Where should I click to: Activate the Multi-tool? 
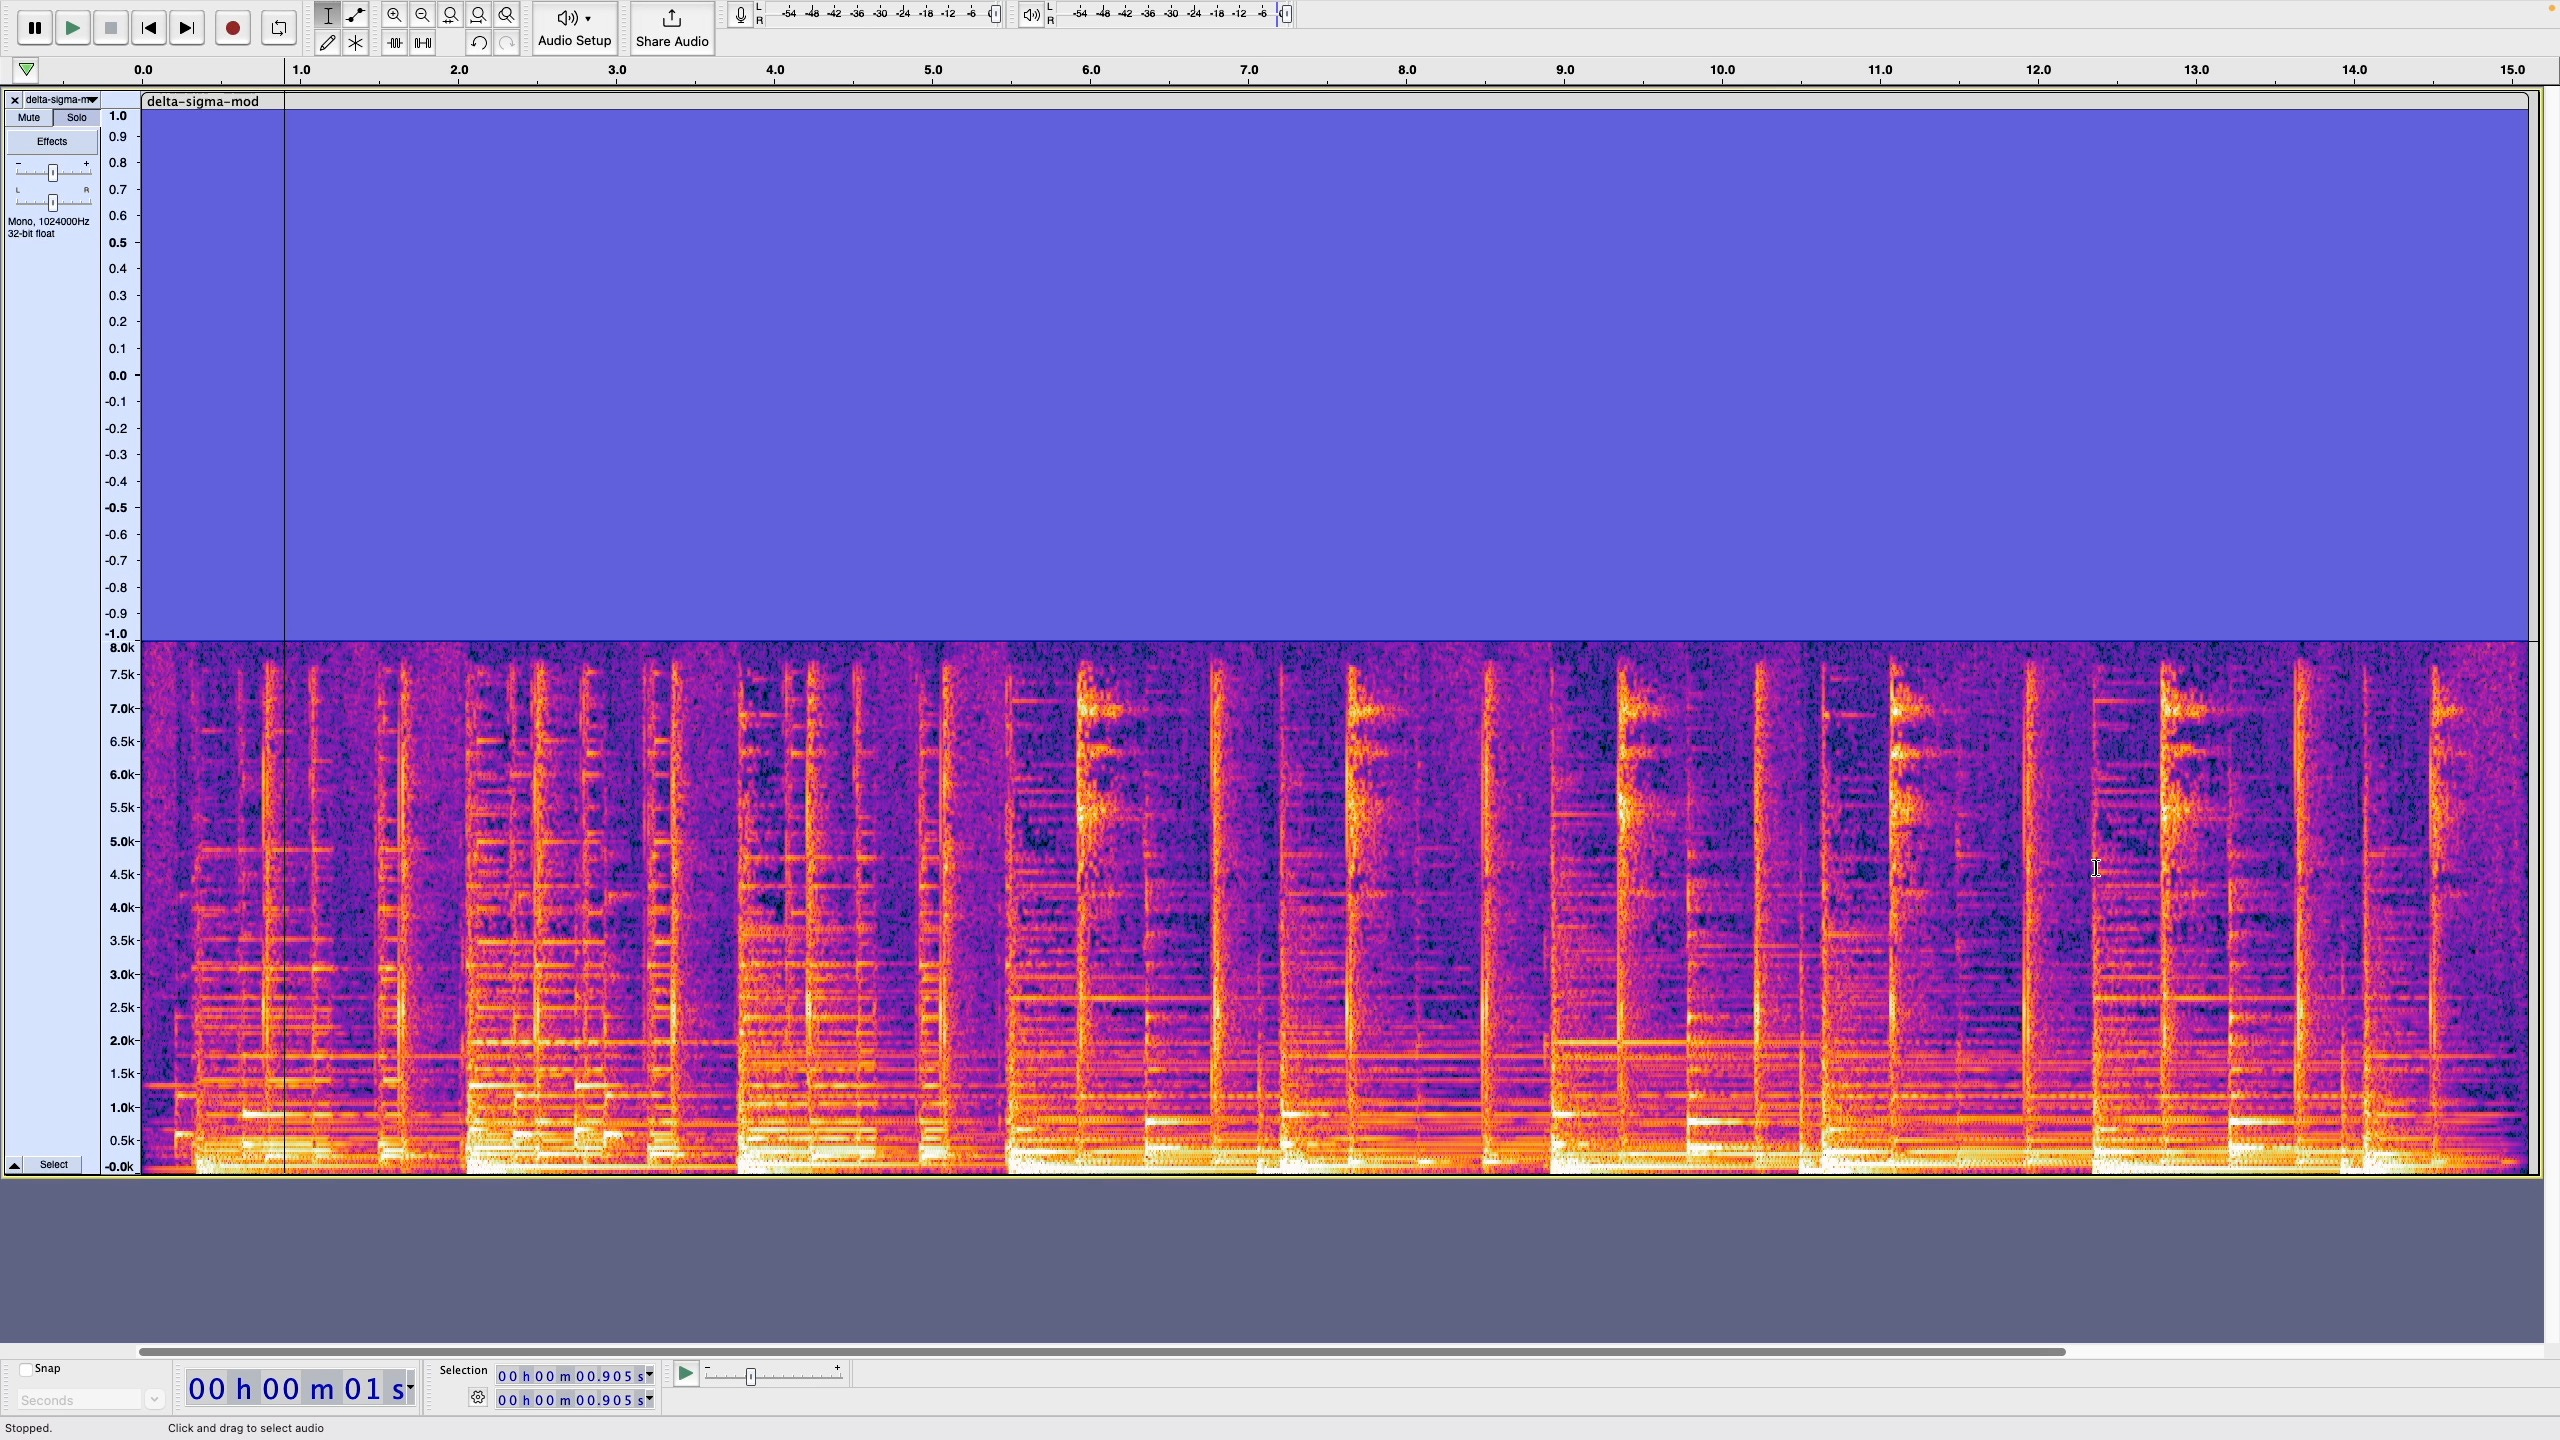(356, 42)
